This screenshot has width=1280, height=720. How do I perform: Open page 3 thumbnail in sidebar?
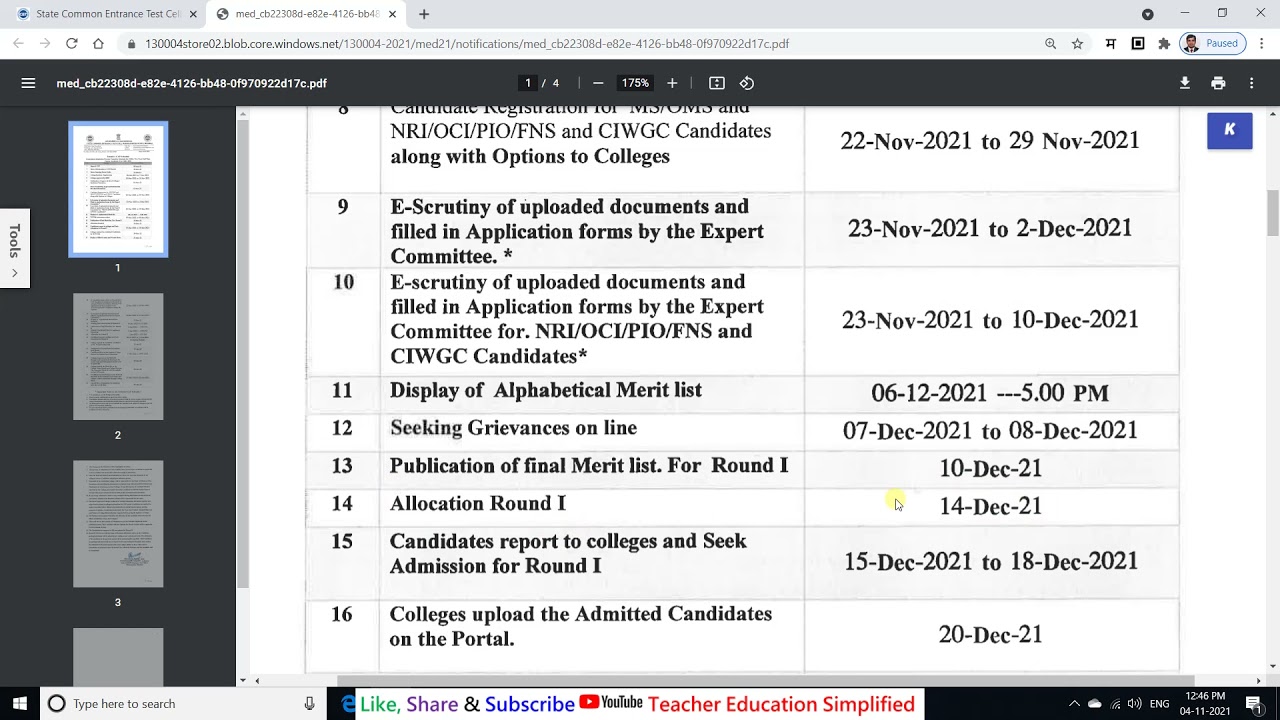point(118,523)
